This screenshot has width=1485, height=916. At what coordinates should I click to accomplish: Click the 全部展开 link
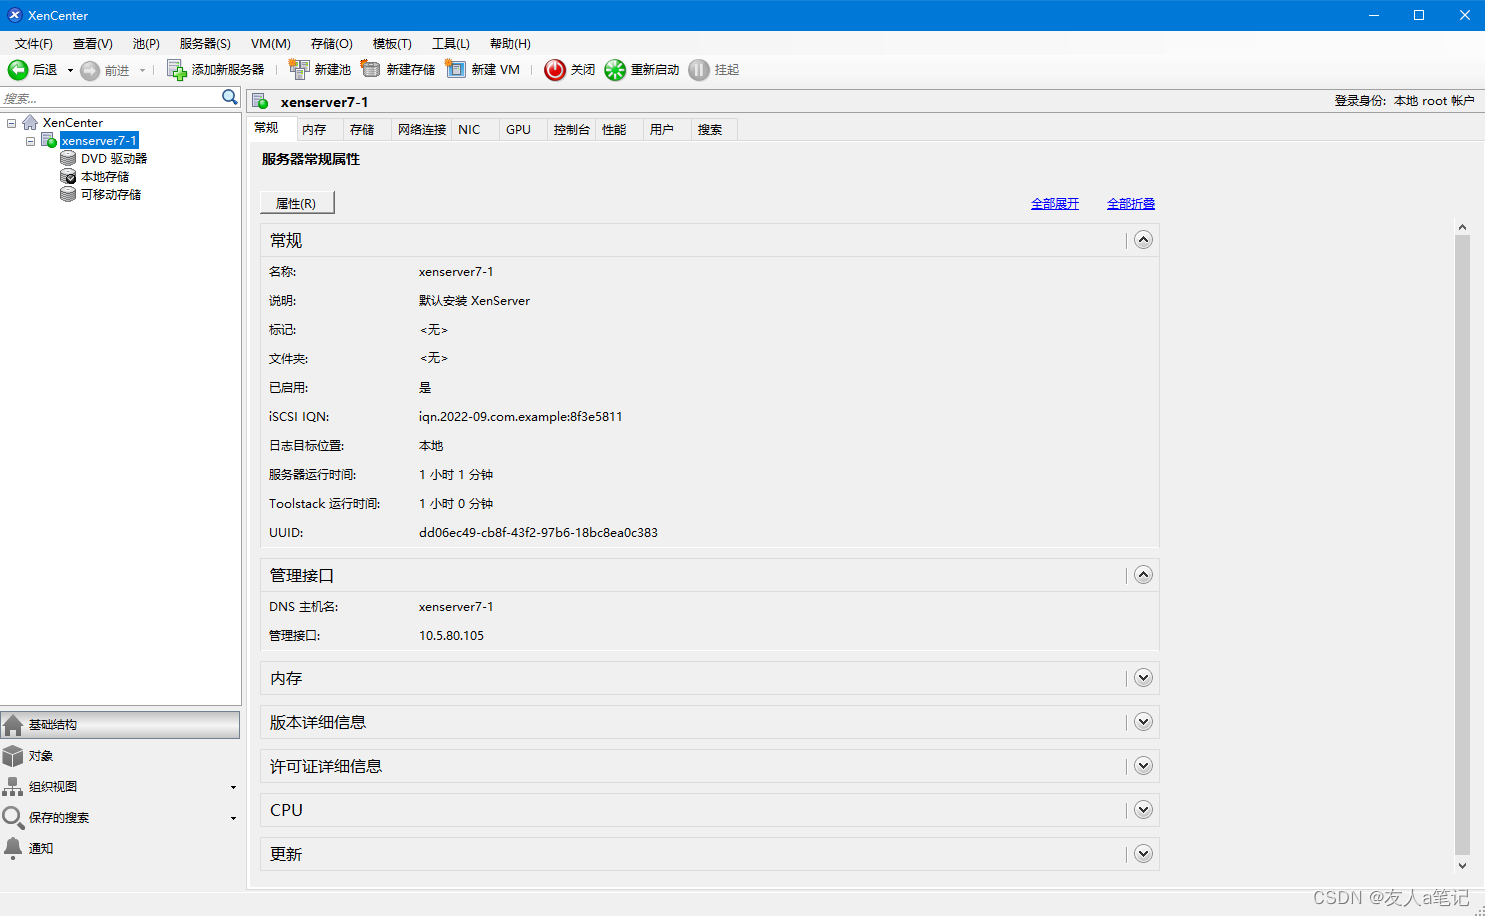click(1055, 204)
